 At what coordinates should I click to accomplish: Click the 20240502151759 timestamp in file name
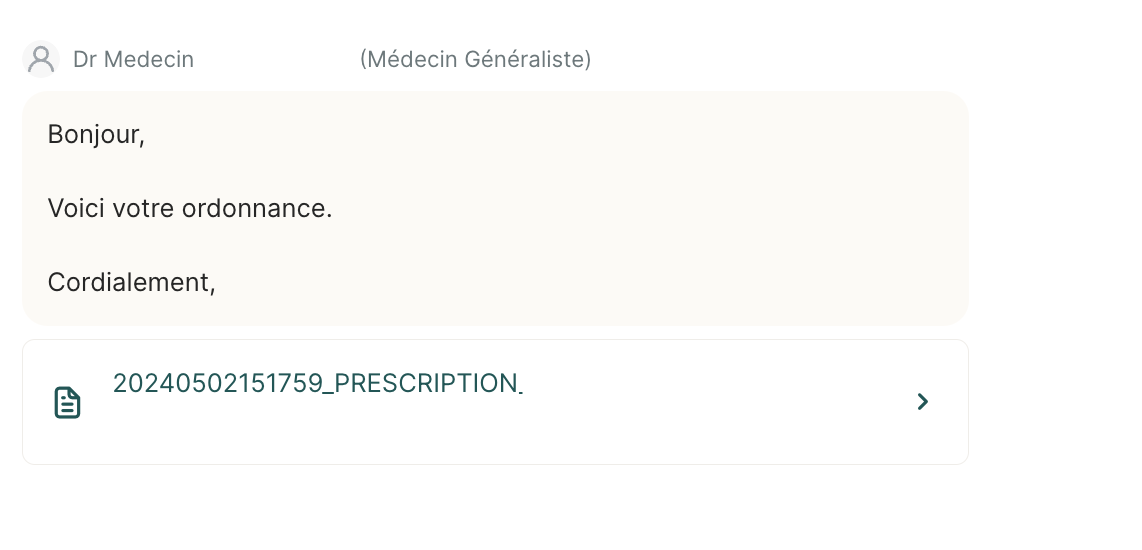[x=218, y=383]
